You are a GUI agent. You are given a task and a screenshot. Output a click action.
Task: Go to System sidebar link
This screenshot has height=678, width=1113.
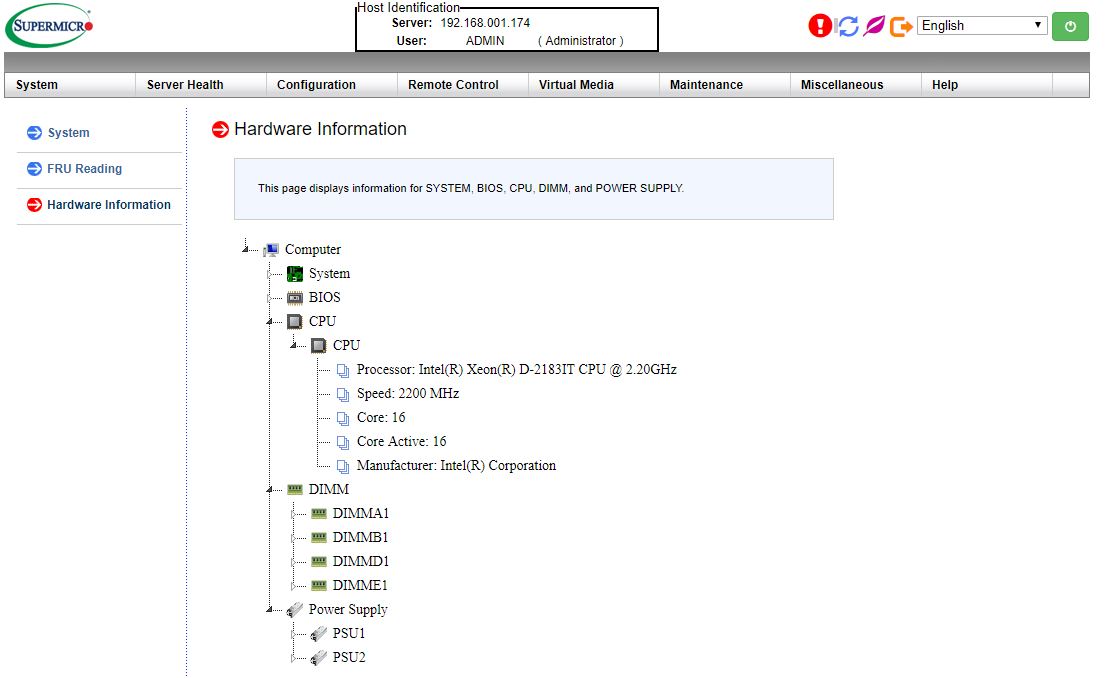click(68, 133)
